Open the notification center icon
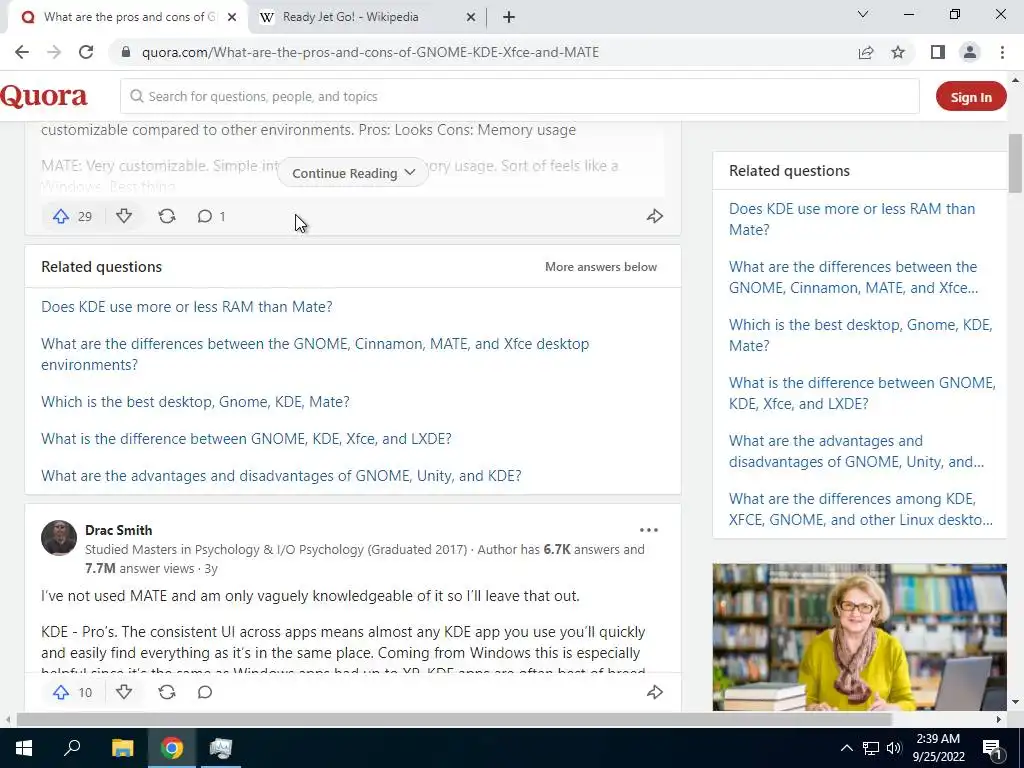This screenshot has height=768, width=1024. [x=991, y=748]
